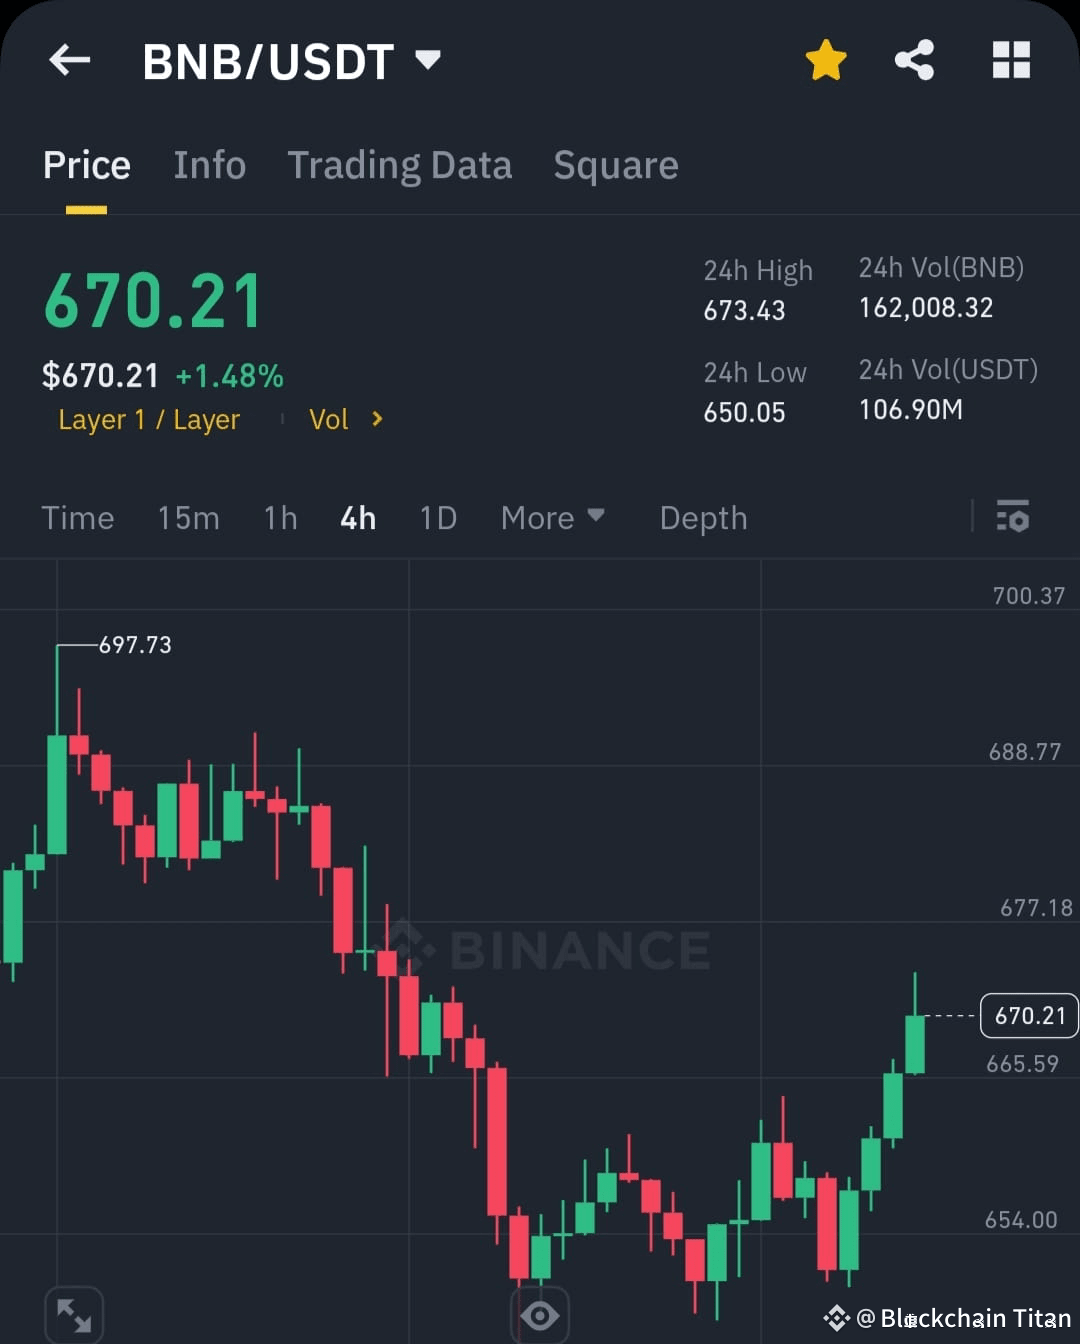View the Depth chart
The width and height of the screenshot is (1080, 1344).
point(703,517)
